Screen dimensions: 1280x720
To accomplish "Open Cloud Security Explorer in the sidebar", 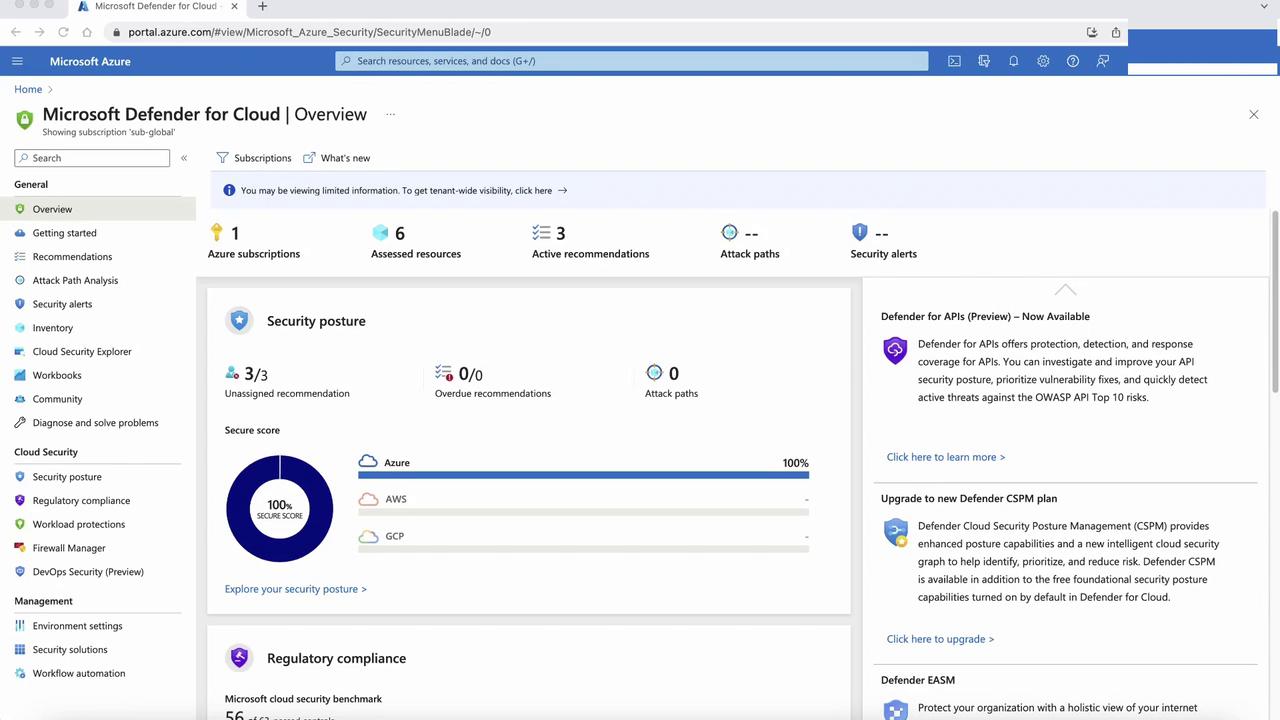I will click(x=82, y=352).
